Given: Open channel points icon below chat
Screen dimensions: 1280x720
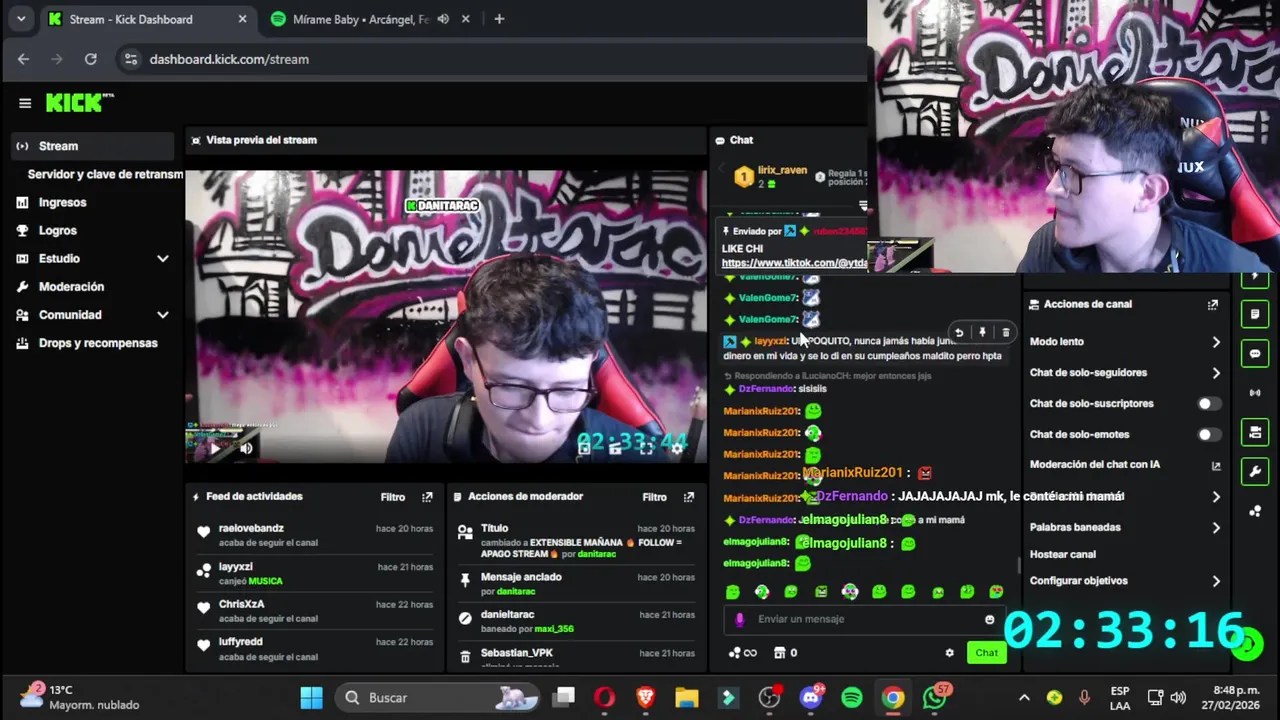Looking at the screenshot, I should pyautogui.click(x=743, y=653).
